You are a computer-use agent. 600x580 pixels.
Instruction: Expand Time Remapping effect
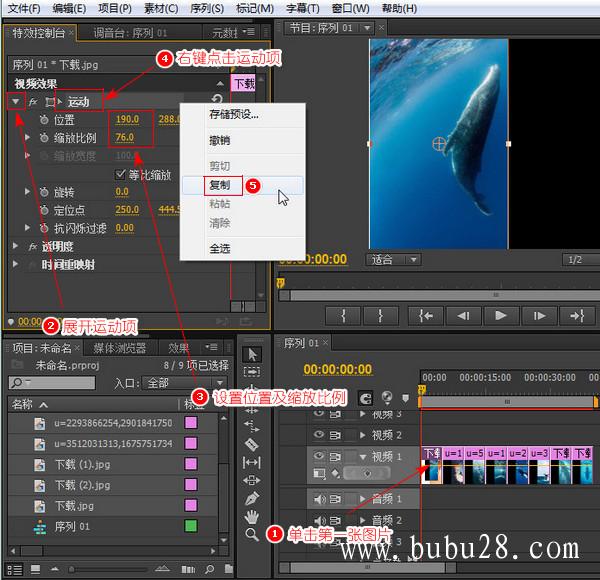pos(15,264)
